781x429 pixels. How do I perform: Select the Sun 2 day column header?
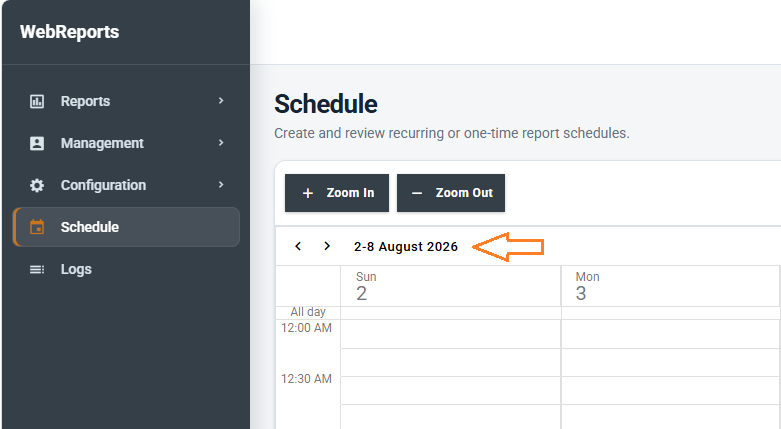pos(451,286)
